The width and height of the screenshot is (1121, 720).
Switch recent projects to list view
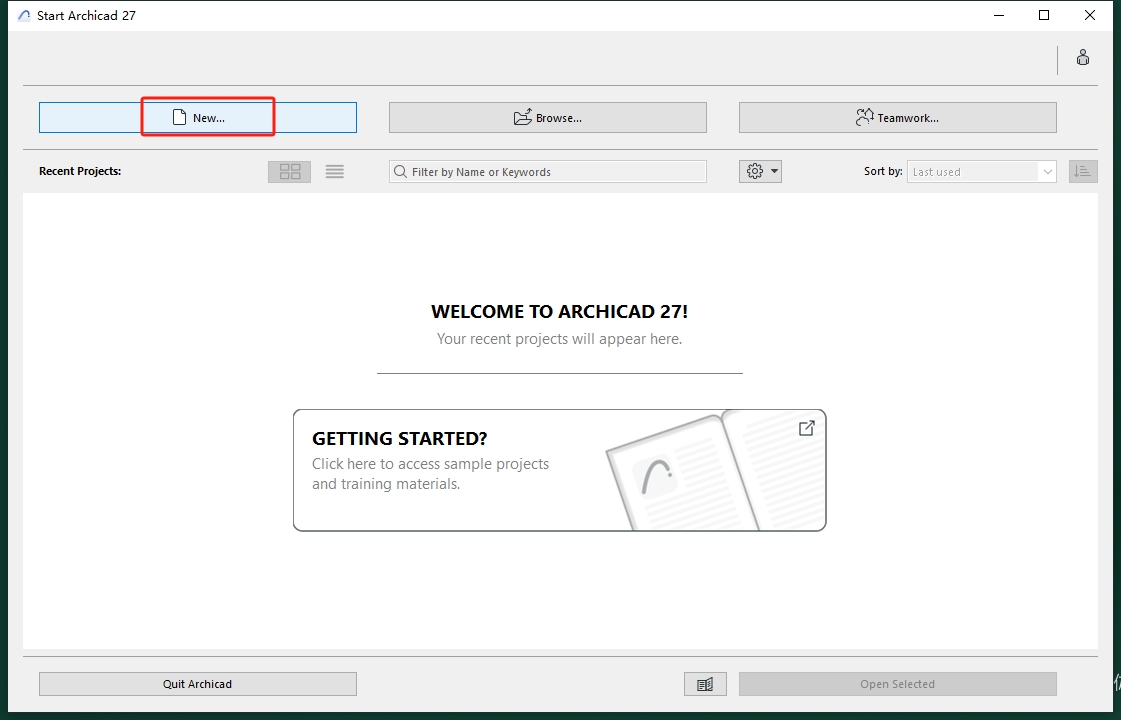point(335,172)
